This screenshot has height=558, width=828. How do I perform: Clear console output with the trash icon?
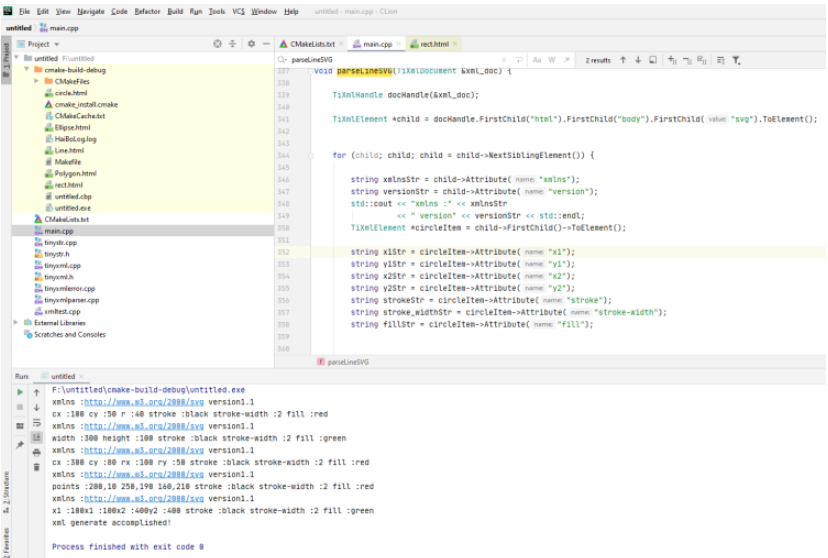click(x=38, y=467)
